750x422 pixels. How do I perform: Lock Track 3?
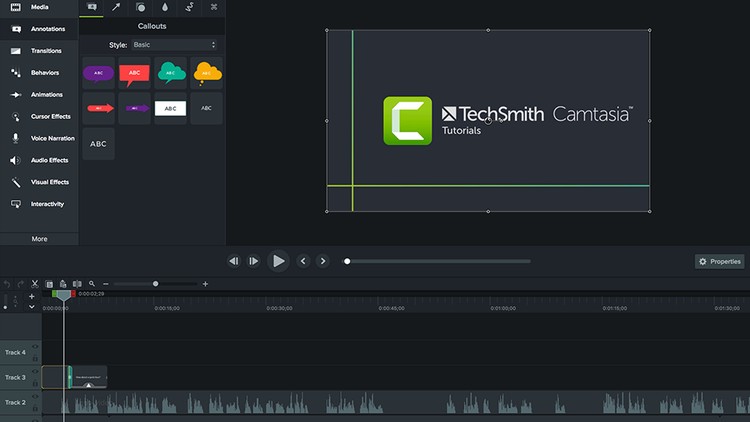35,383
